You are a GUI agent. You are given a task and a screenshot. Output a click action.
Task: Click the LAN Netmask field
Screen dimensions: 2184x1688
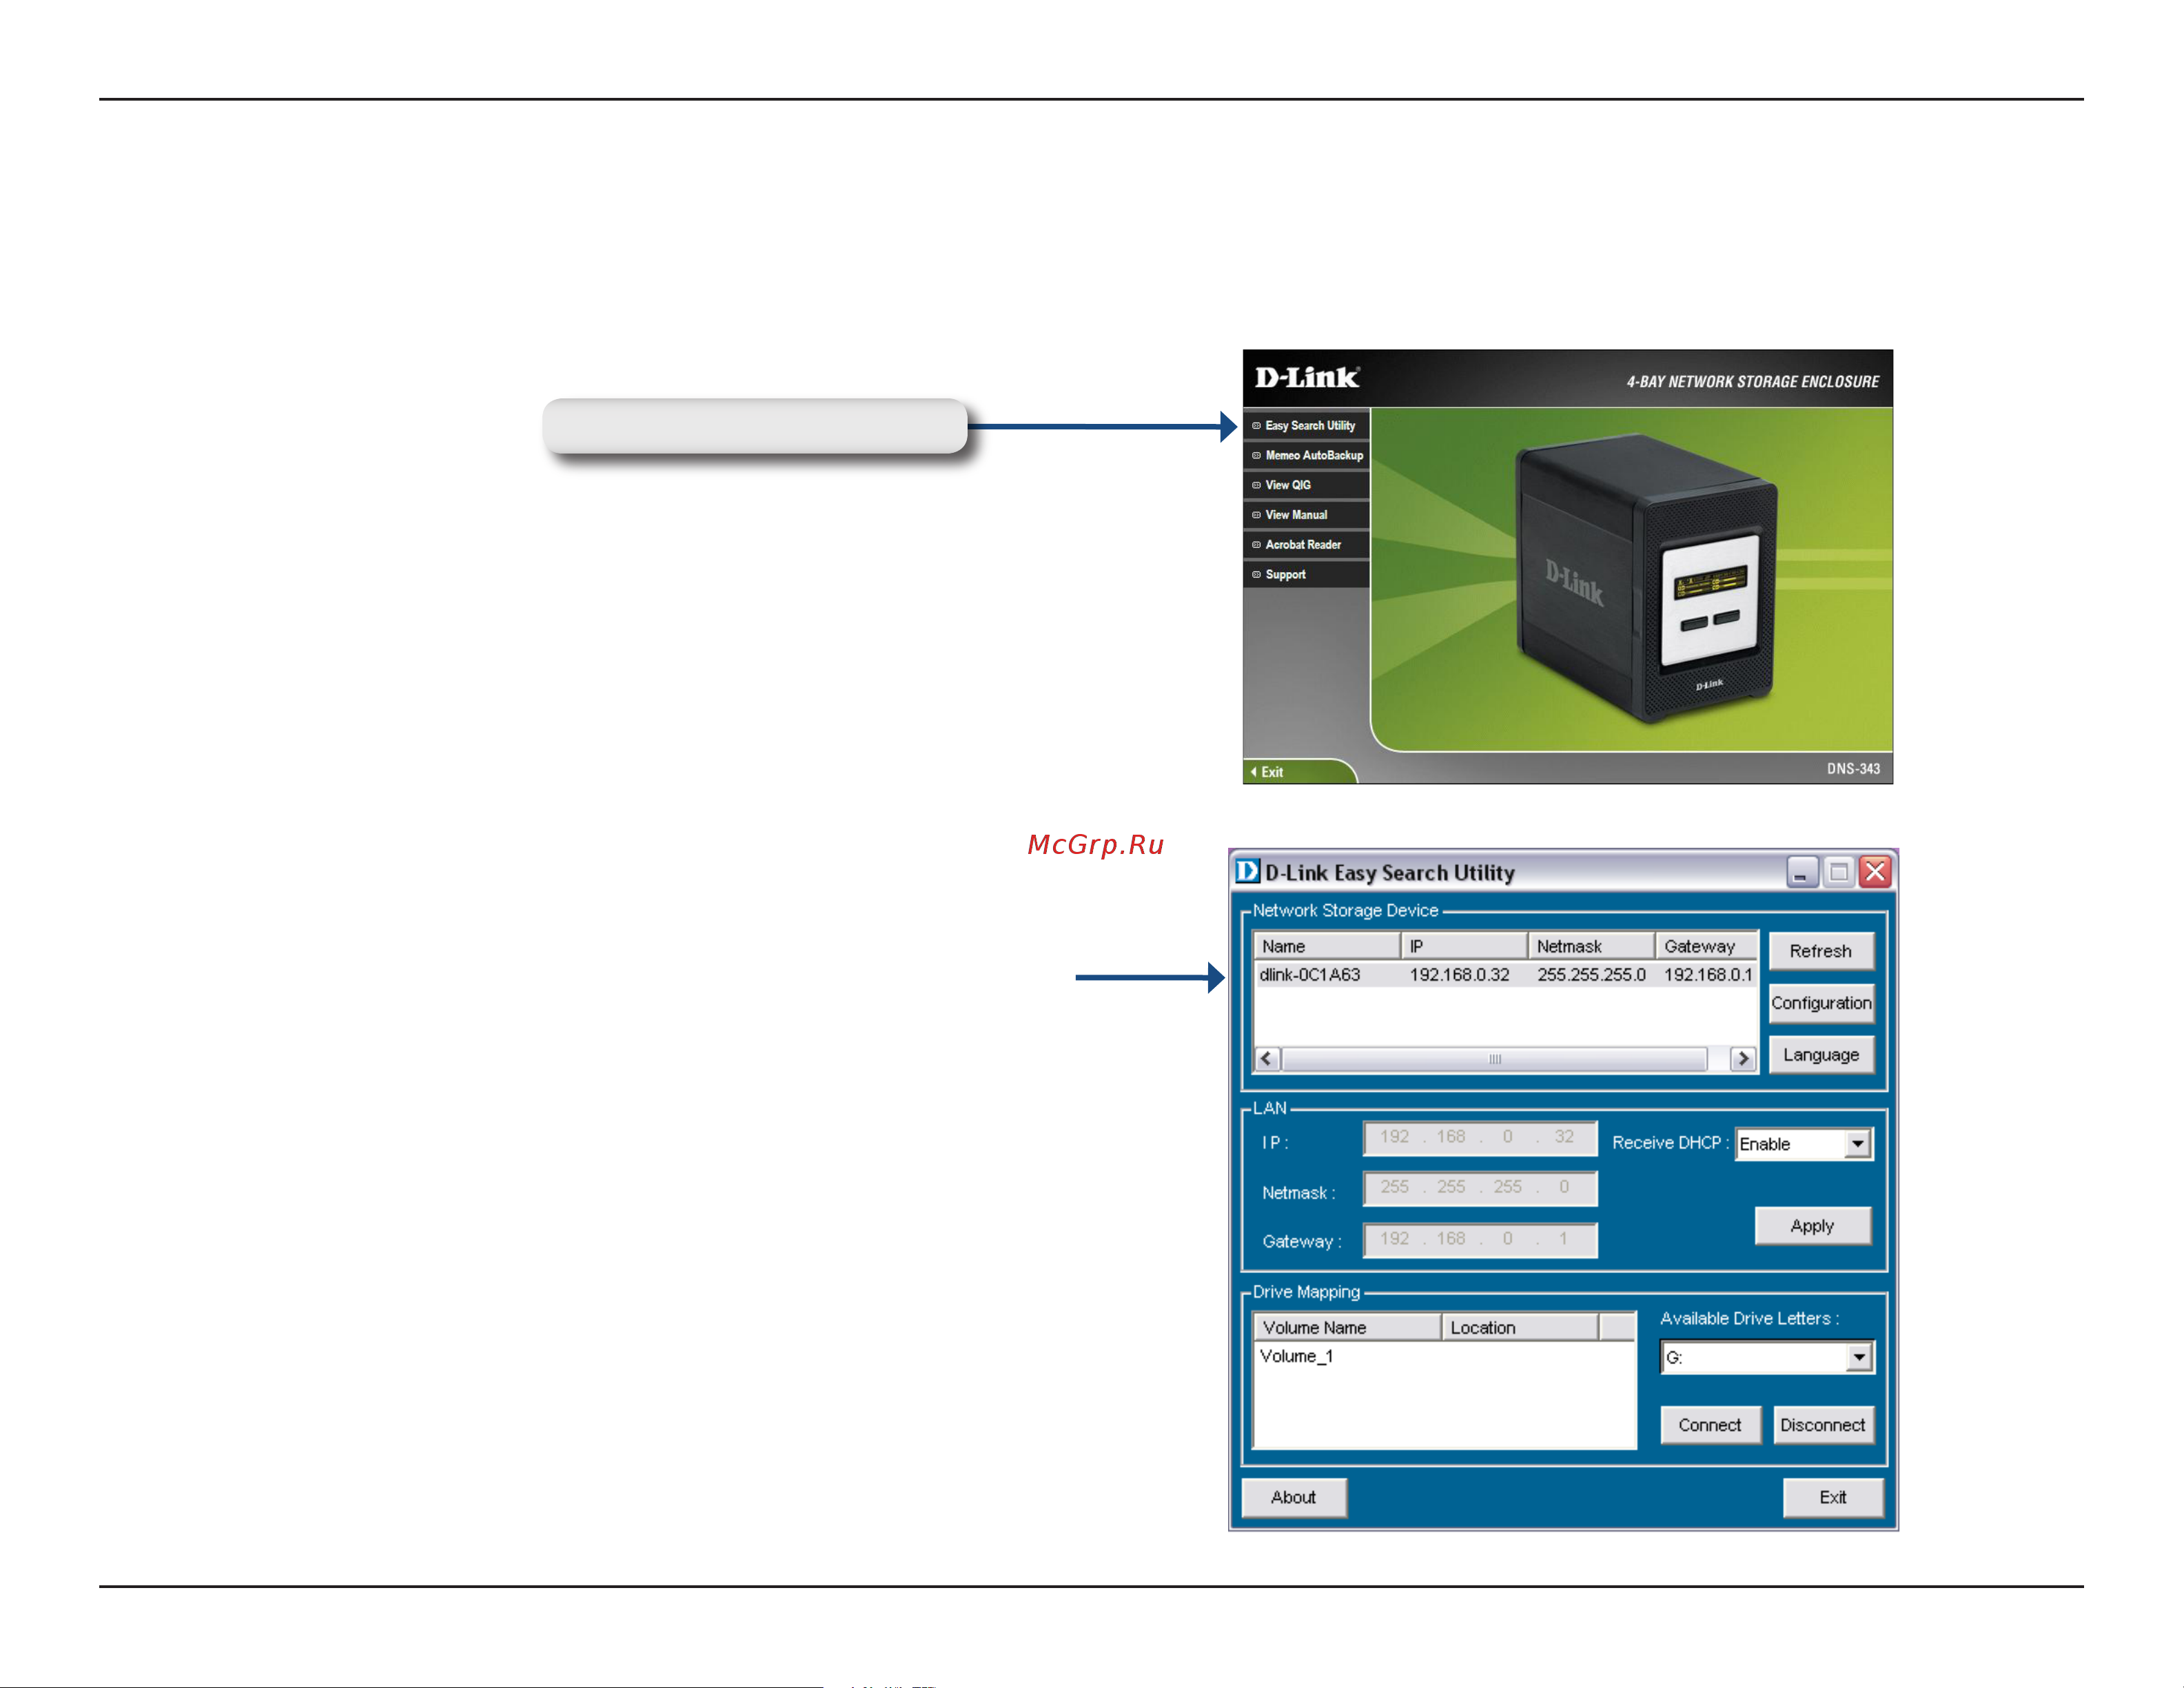click(x=1480, y=1188)
